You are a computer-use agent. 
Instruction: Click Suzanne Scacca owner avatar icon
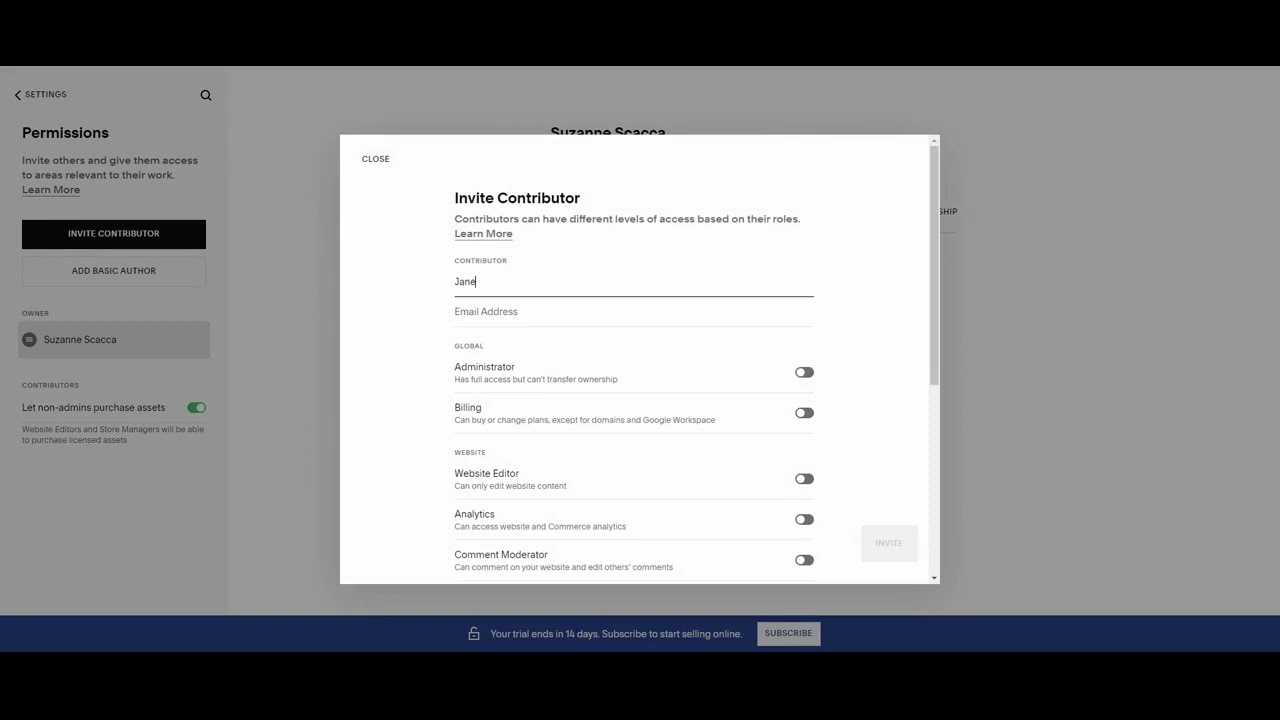tap(29, 340)
